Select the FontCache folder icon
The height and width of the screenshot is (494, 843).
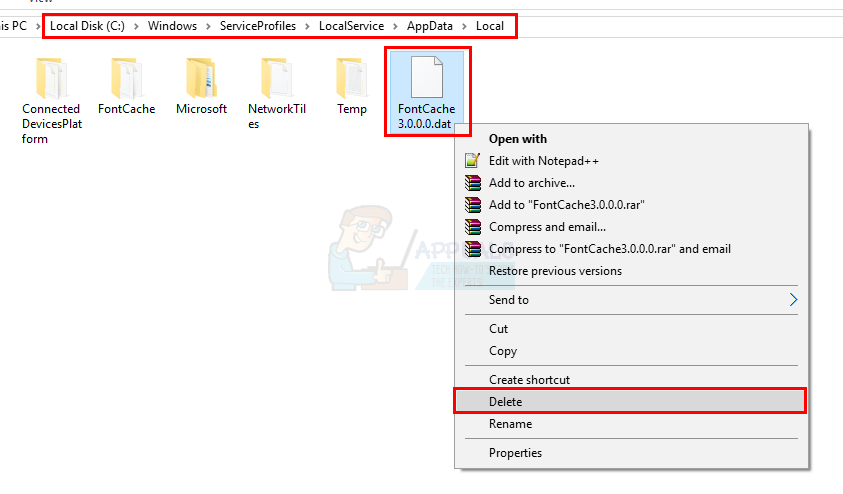tap(126, 78)
